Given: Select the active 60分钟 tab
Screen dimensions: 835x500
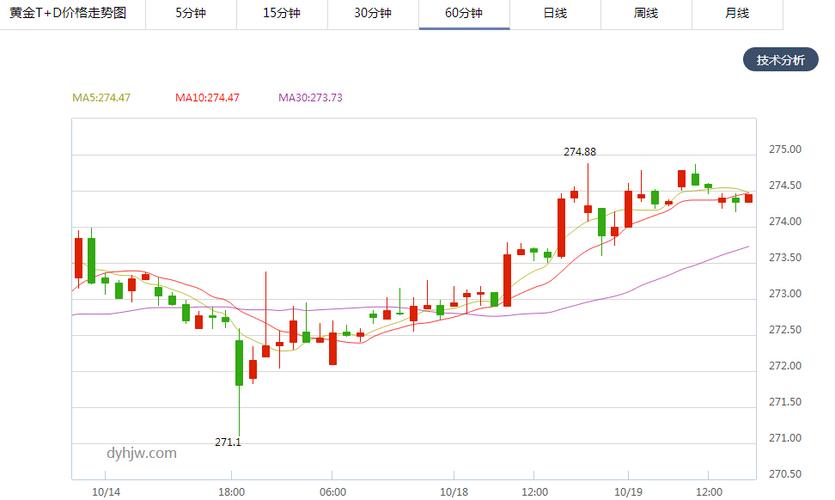Looking at the screenshot, I should 464,14.
